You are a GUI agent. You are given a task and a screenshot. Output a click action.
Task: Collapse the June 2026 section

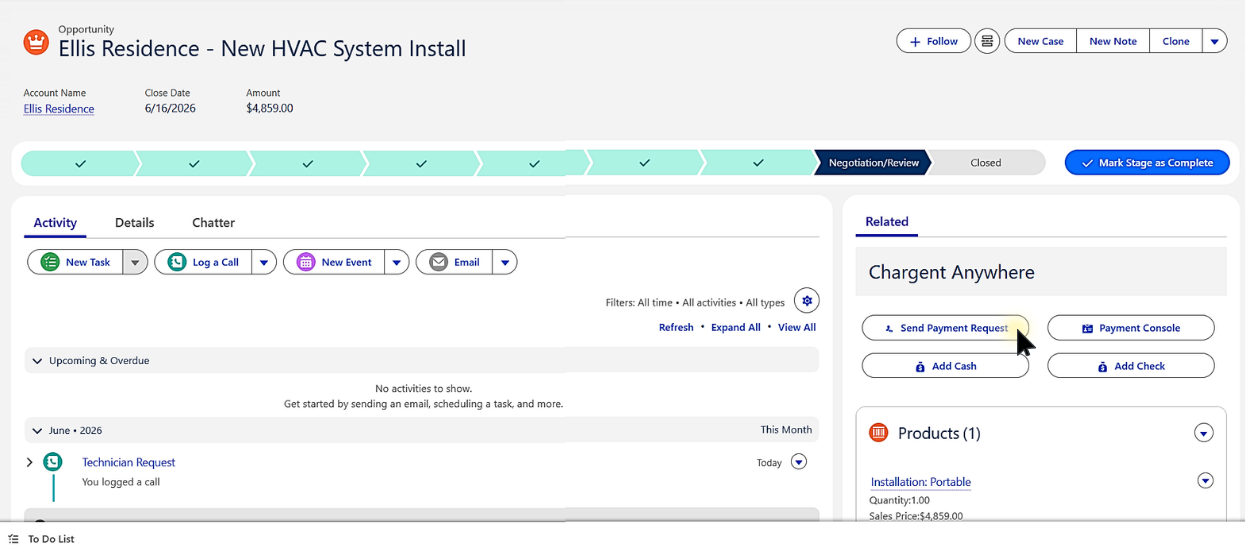pos(38,430)
